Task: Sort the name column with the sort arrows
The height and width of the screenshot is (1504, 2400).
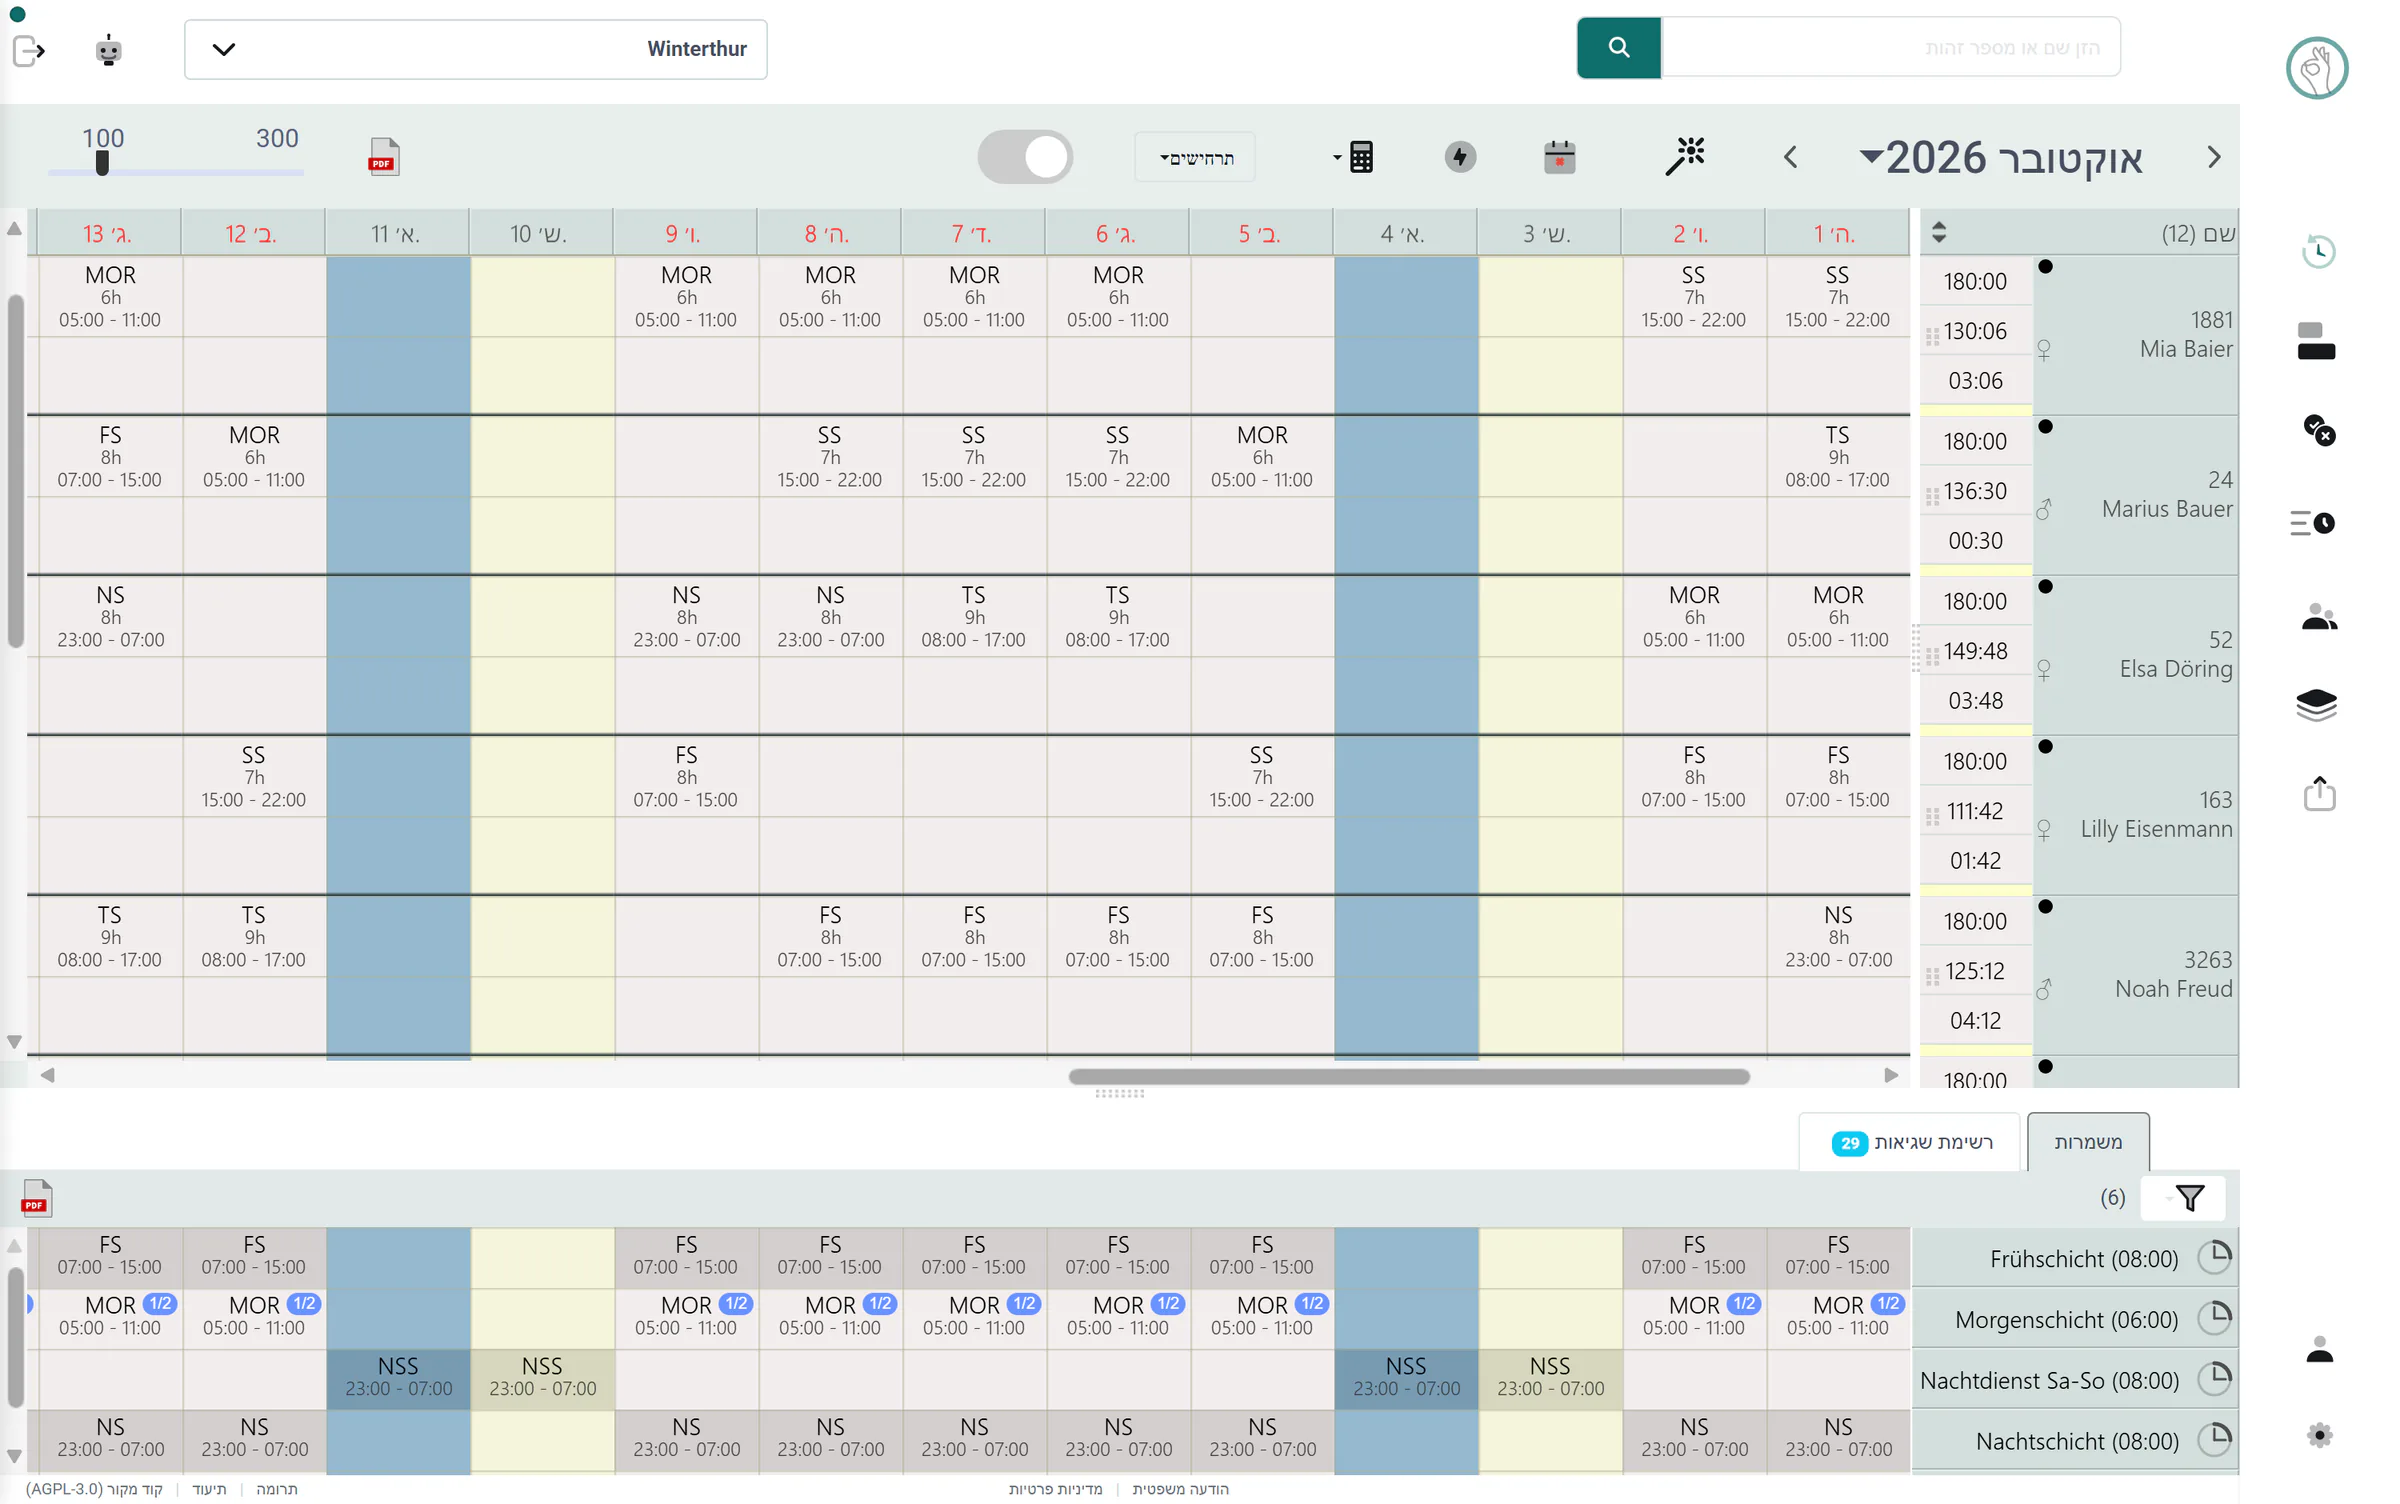Action: (x=1938, y=233)
